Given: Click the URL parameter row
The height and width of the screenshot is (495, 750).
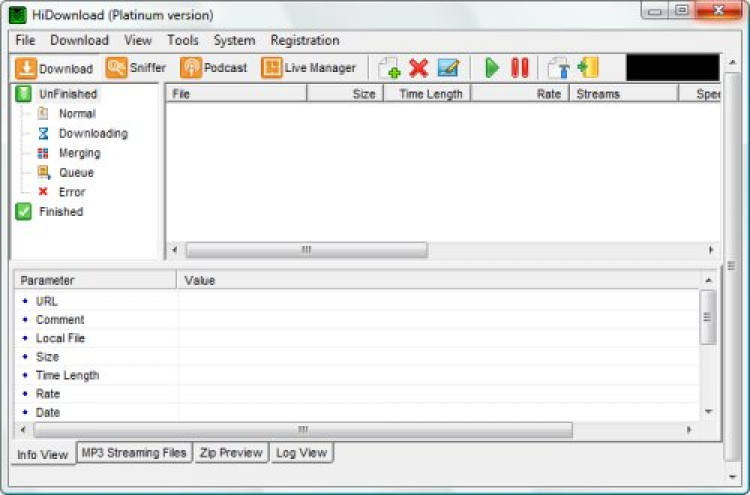Looking at the screenshot, I should pos(356,301).
